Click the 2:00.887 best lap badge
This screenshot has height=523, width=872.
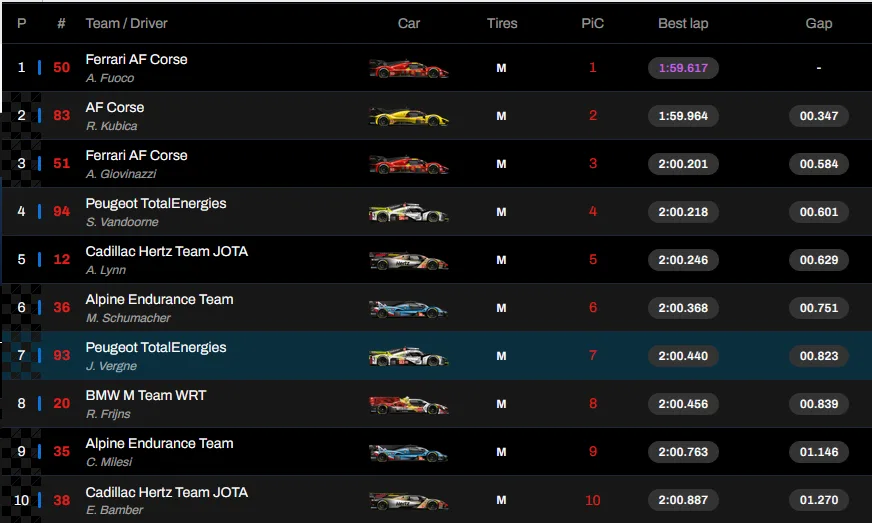coord(683,500)
